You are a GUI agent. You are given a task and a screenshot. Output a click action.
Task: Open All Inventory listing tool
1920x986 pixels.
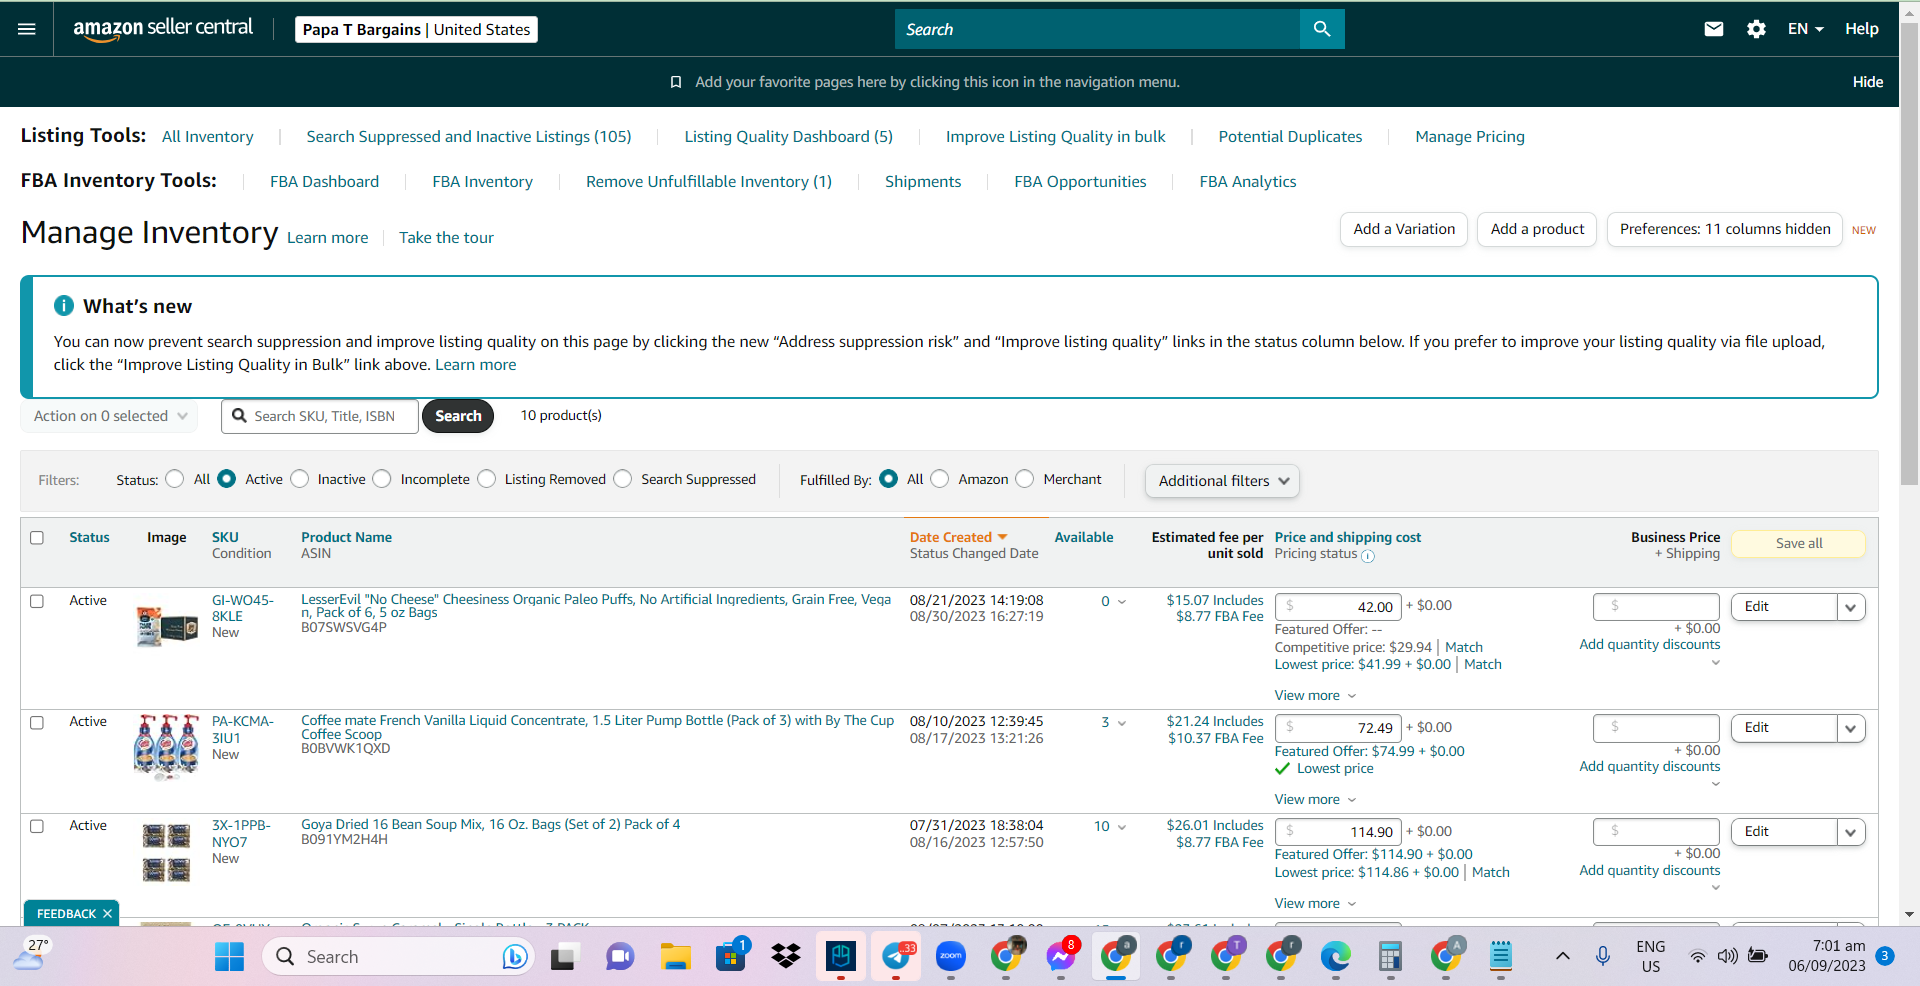[x=208, y=137]
